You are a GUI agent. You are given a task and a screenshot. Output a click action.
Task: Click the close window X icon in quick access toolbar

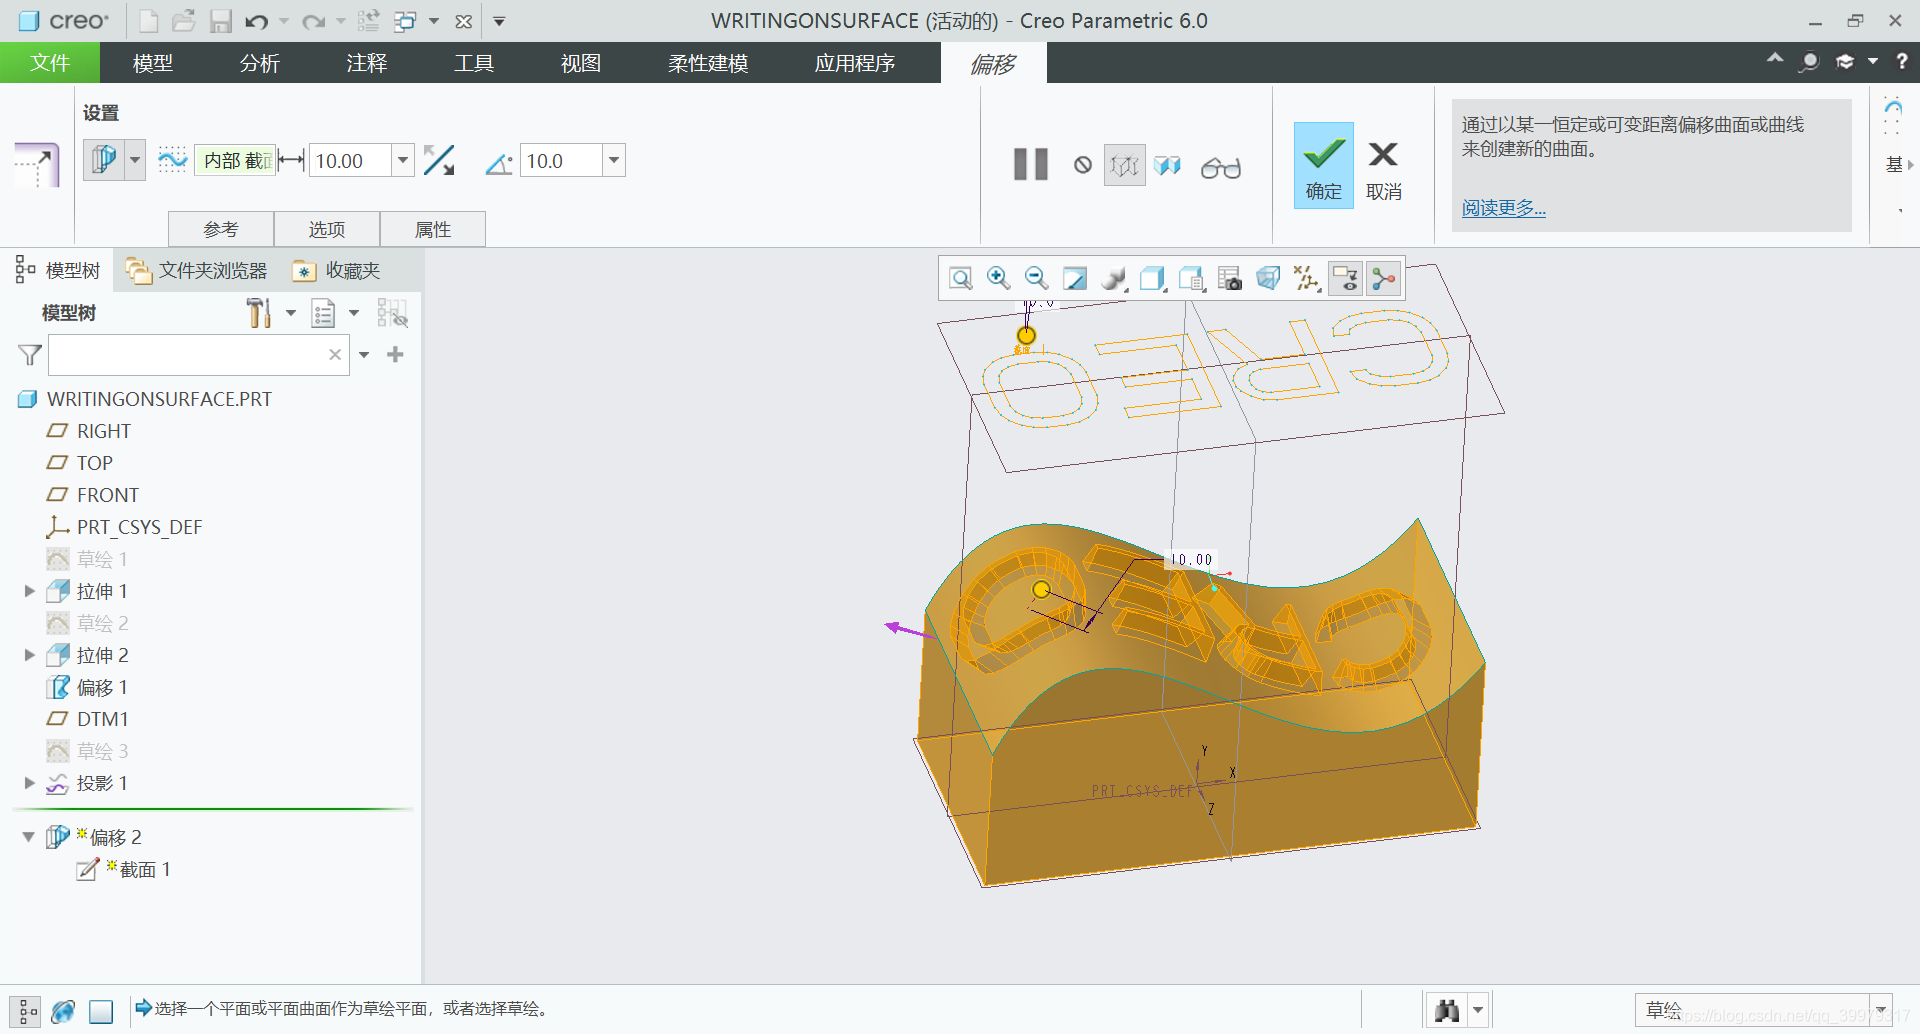(464, 21)
